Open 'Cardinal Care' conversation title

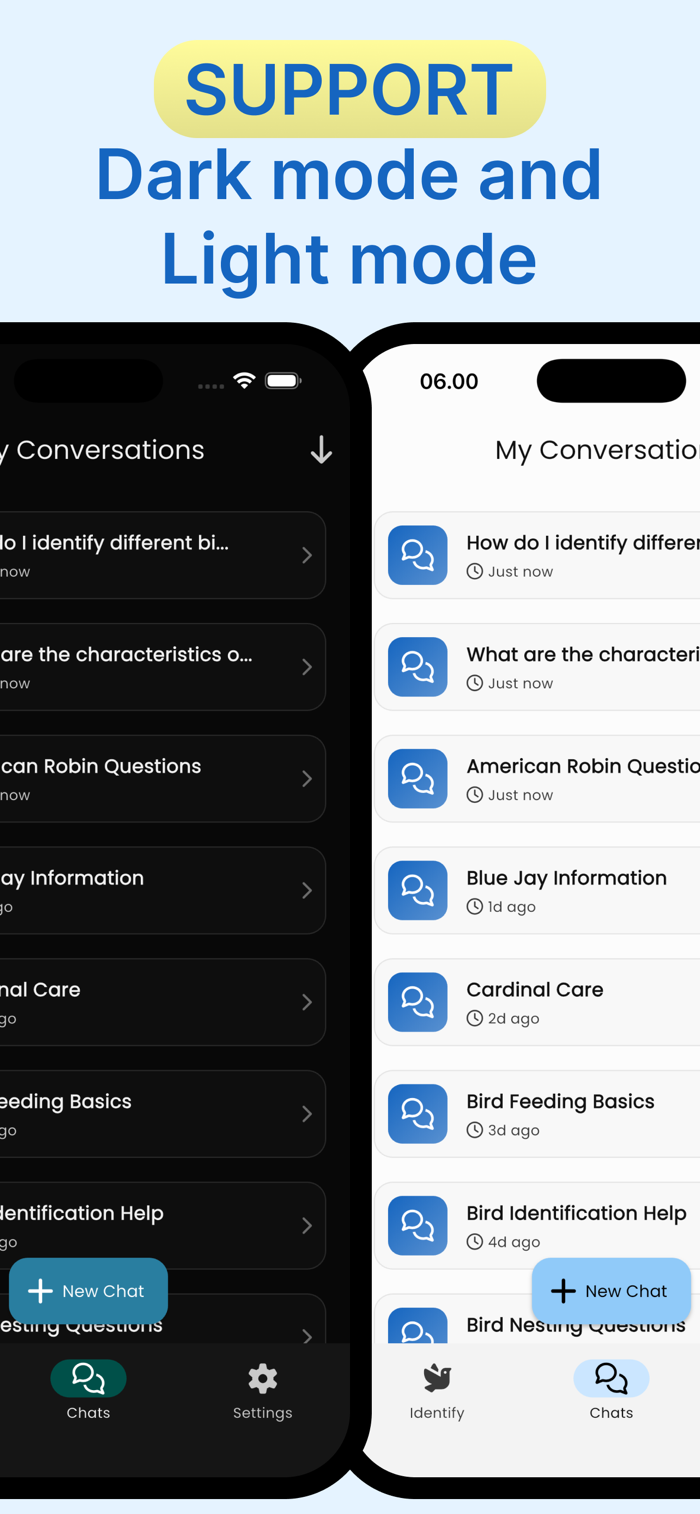coord(535,990)
